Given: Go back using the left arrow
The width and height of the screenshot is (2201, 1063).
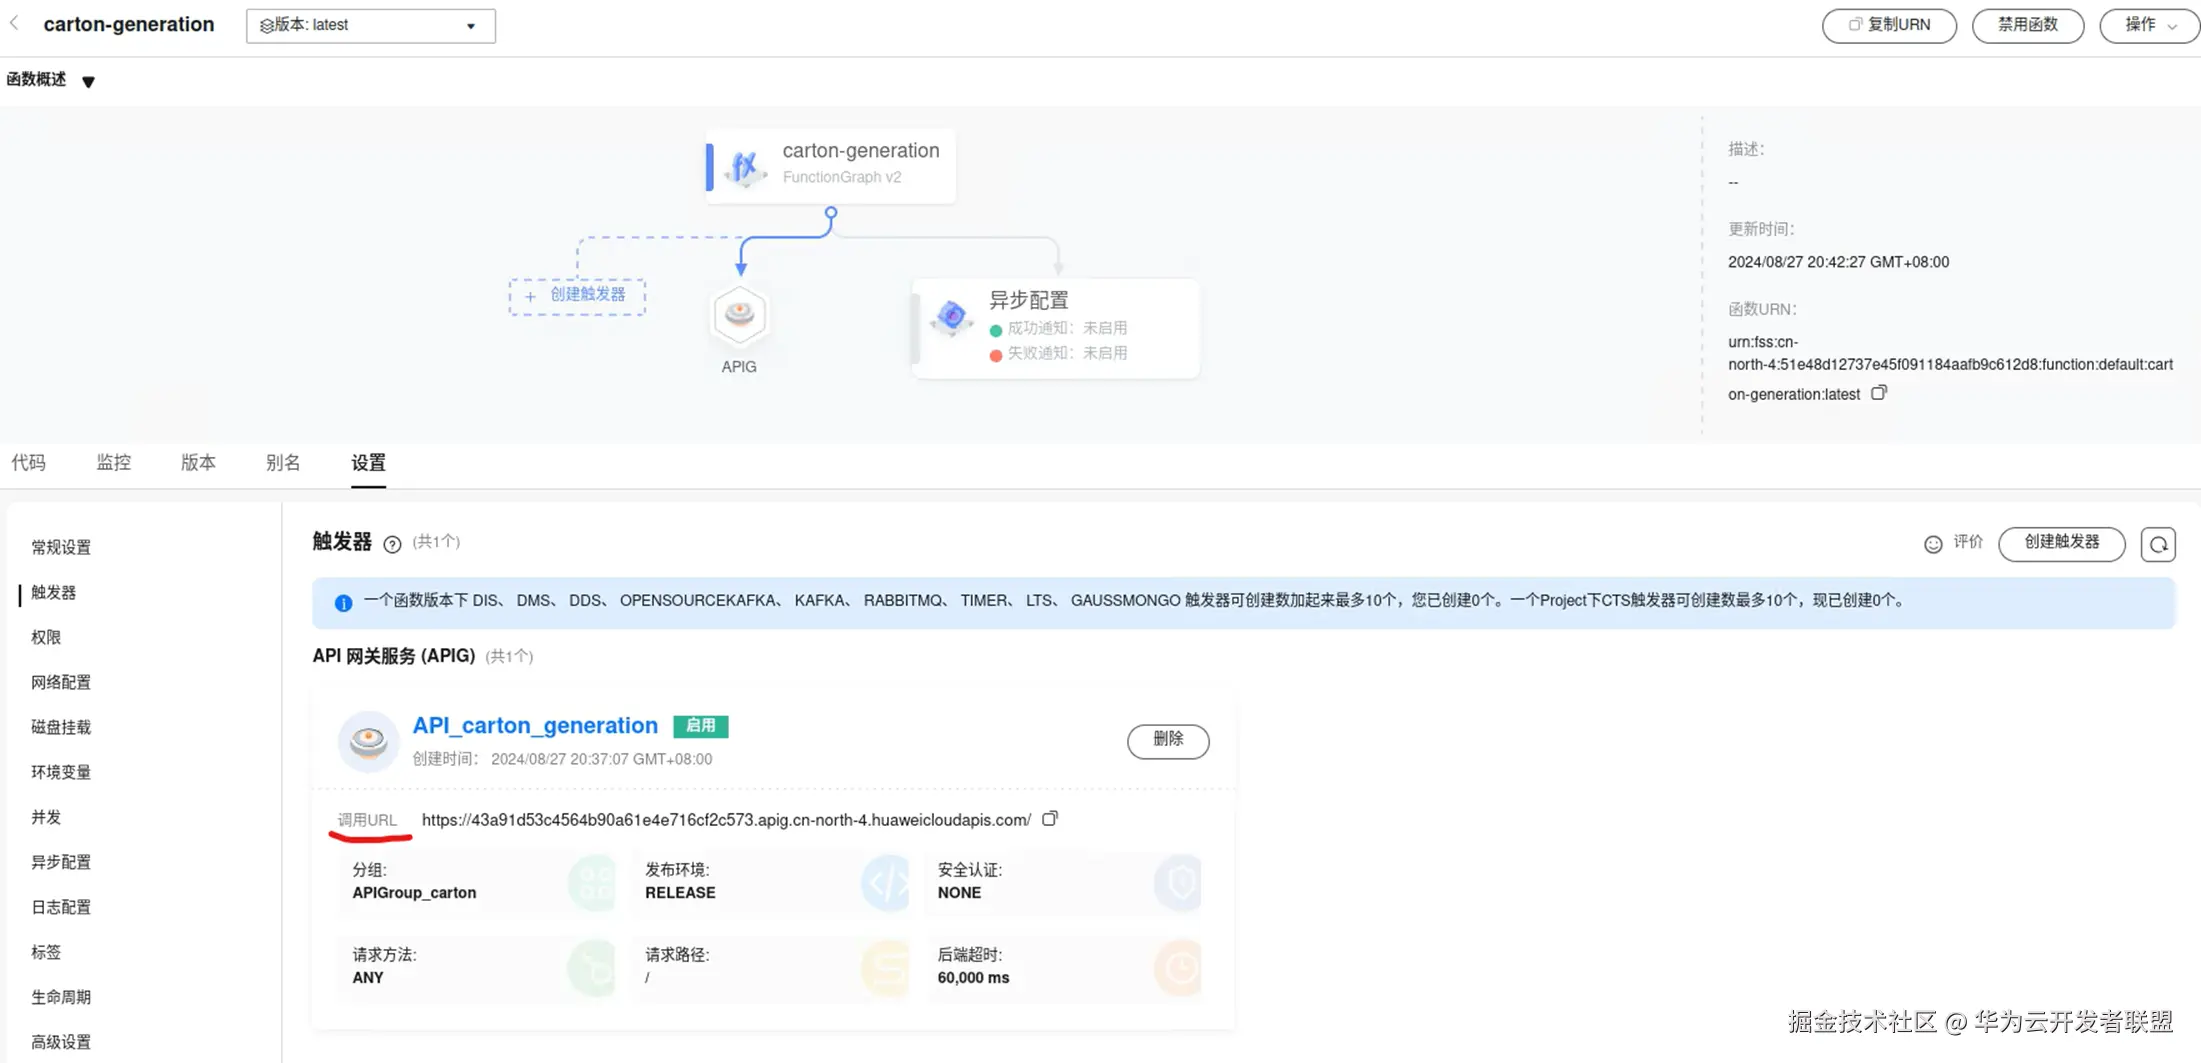Looking at the screenshot, I should point(14,24).
